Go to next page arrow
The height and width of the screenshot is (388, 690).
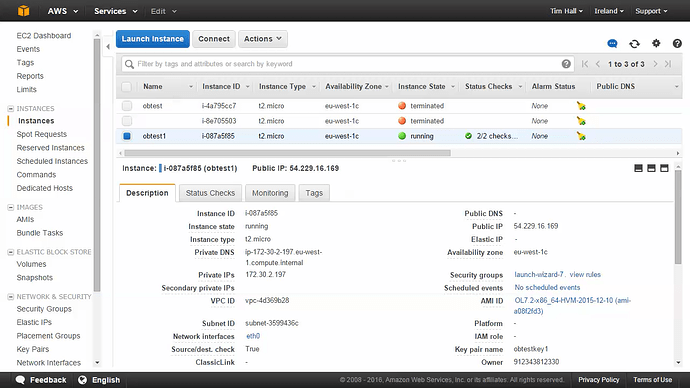point(655,64)
